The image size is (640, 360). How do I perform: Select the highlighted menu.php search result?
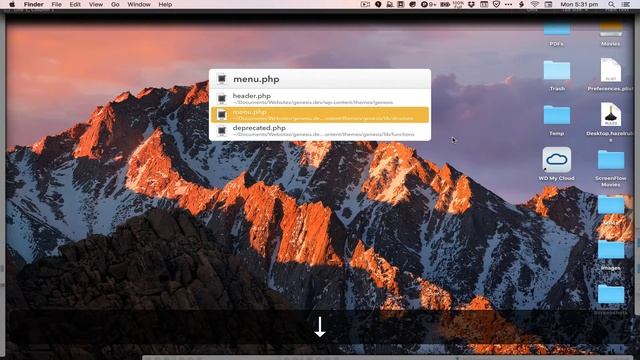320,115
